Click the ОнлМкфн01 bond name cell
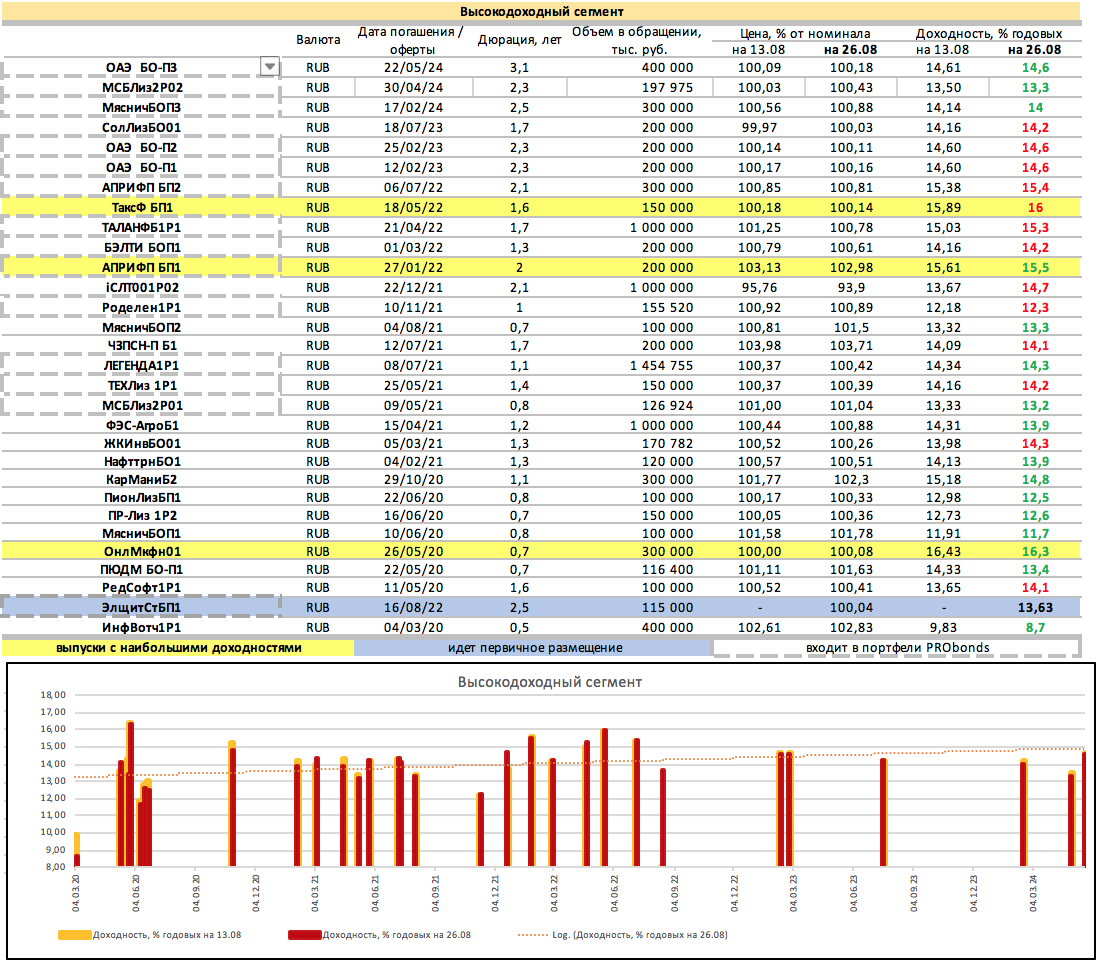The width and height of the screenshot is (1100, 962). coord(141,550)
